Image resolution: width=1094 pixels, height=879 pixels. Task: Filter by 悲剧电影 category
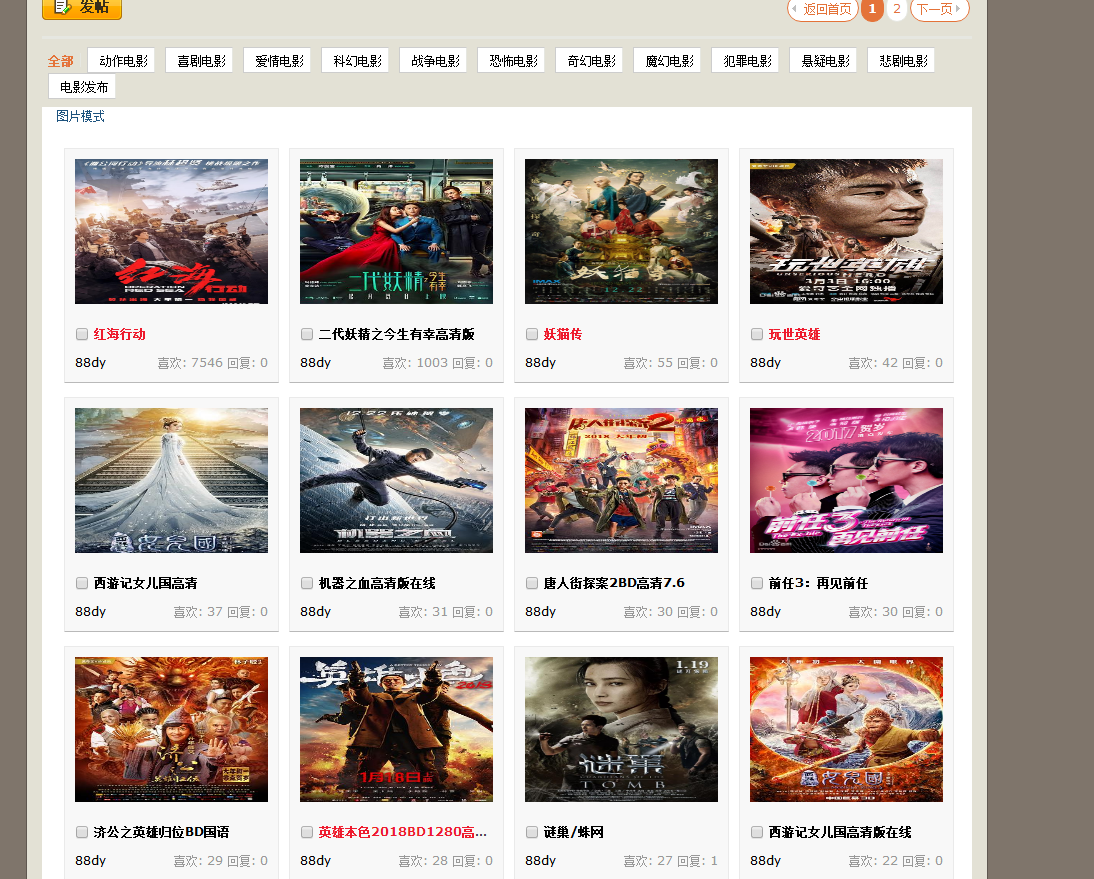coord(903,61)
